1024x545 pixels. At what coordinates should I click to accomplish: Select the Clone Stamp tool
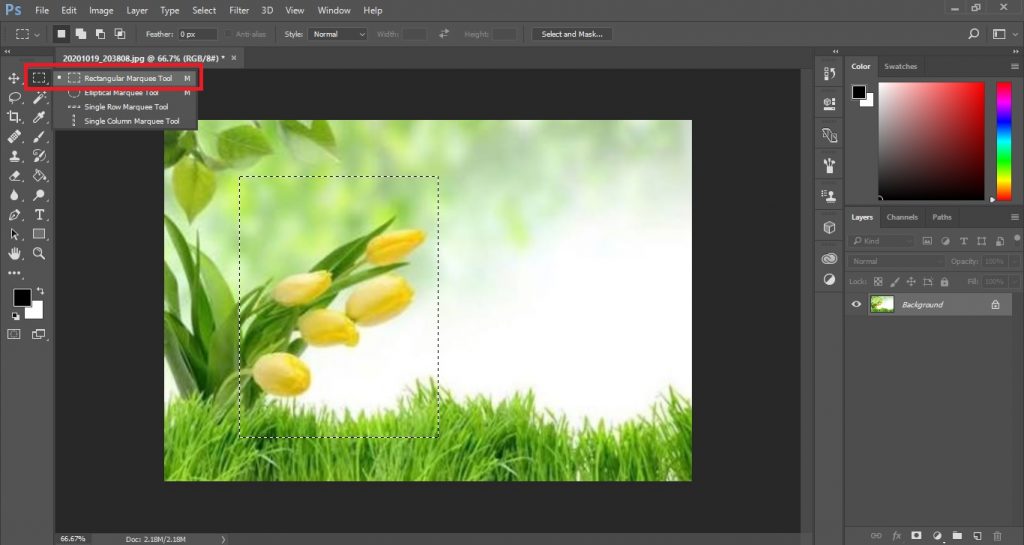(x=14, y=157)
